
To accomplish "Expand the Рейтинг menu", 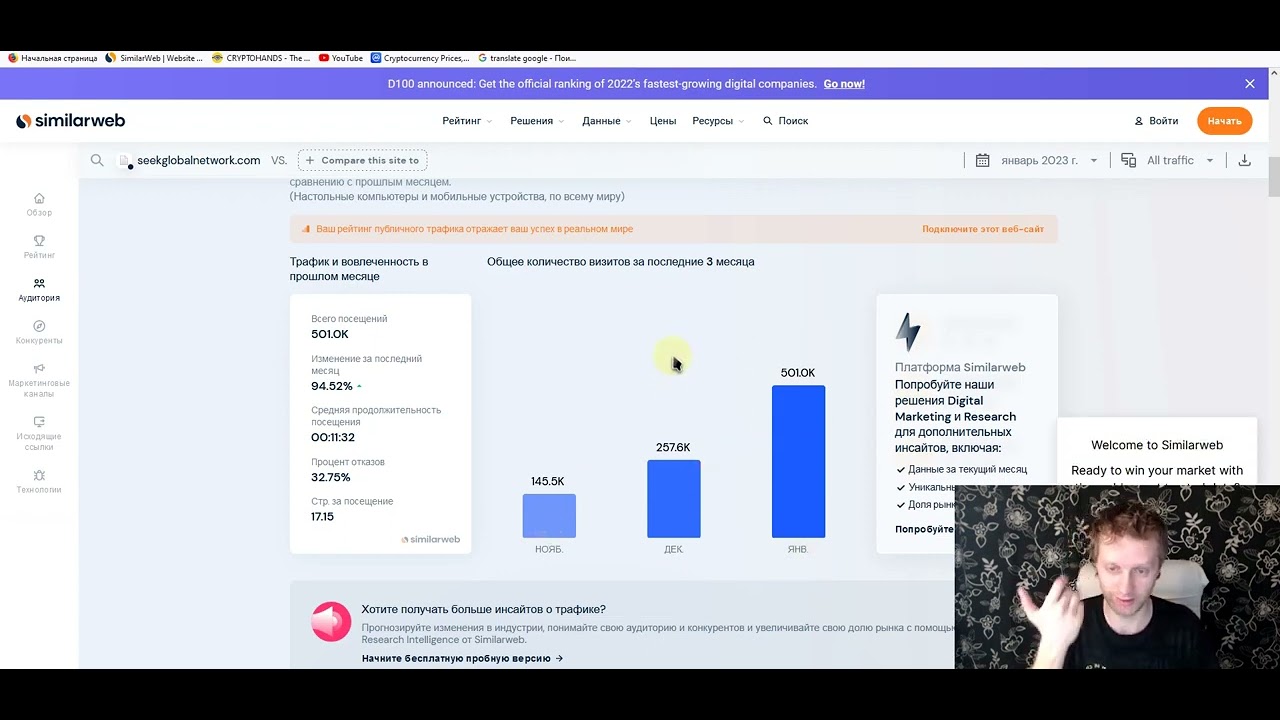I will (x=467, y=121).
